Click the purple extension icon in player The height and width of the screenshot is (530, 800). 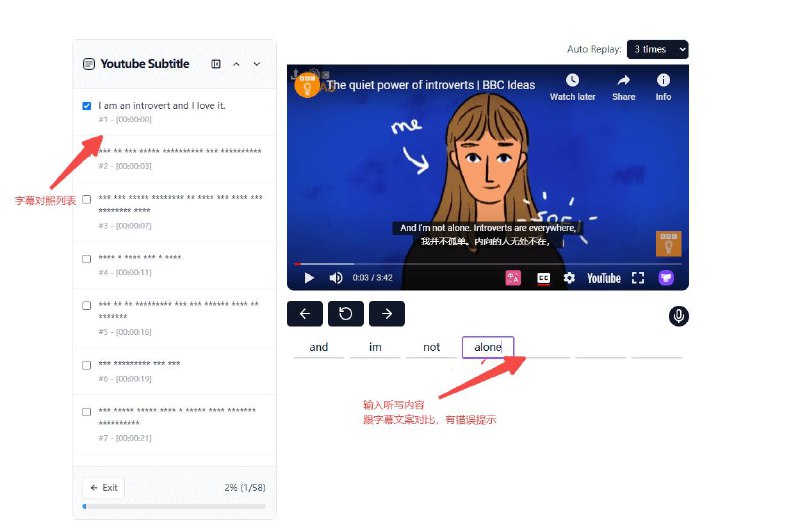pyautogui.click(x=666, y=278)
